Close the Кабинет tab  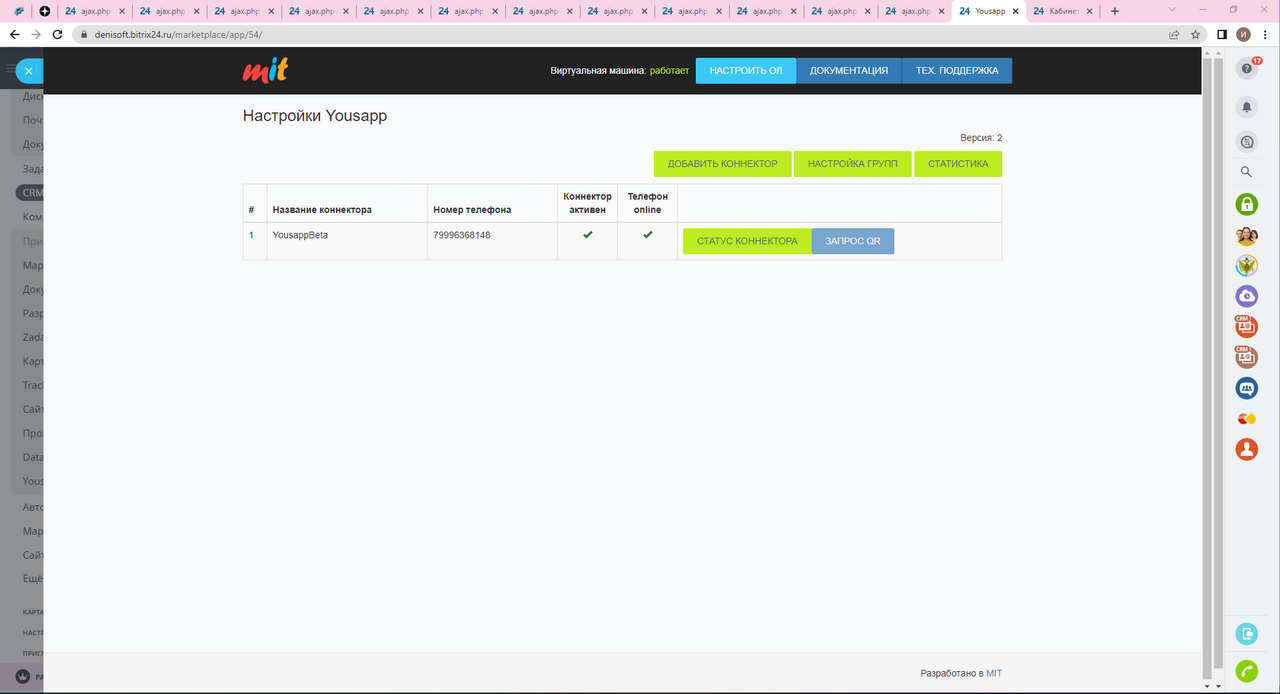coord(1089,11)
